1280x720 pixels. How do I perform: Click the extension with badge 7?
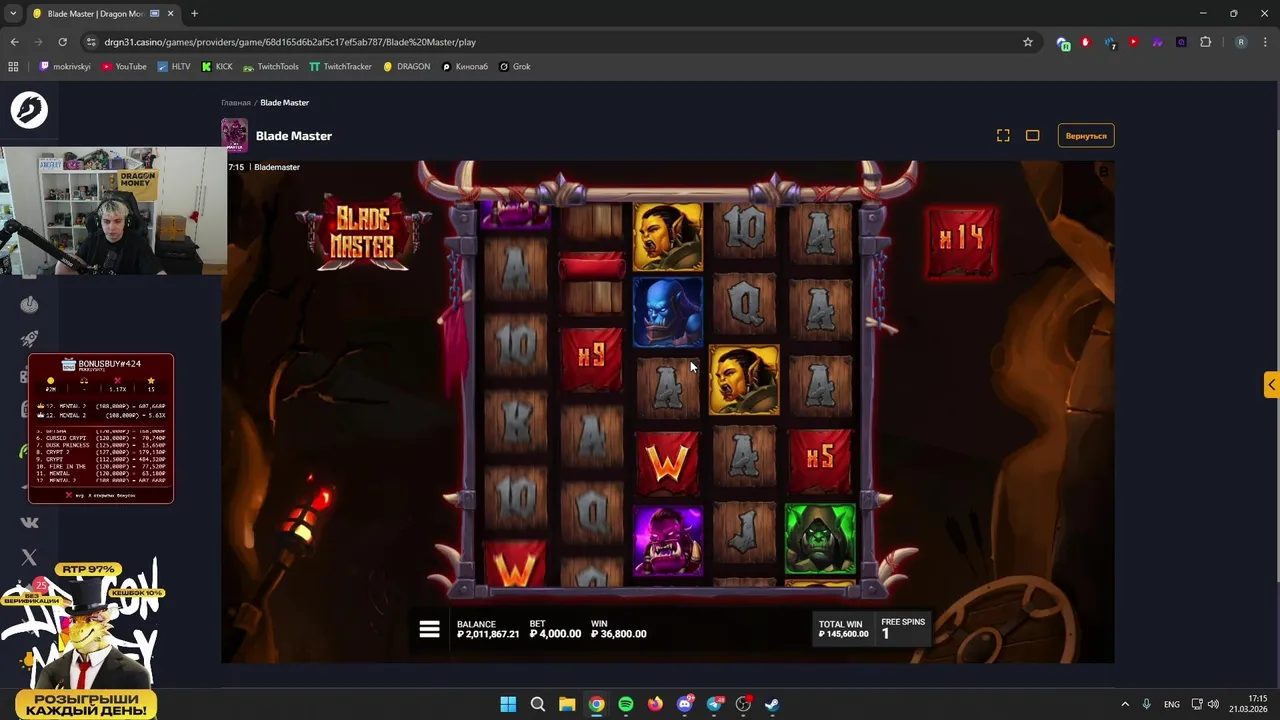click(1110, 43)
